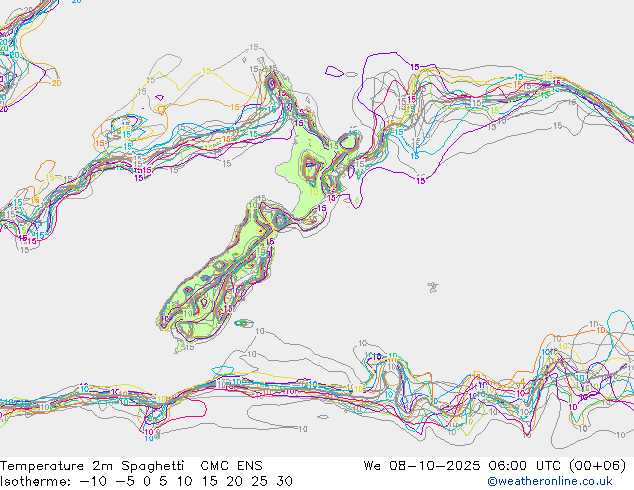Screen dimensions: 634x490
Task: Click the date 'We 08-10-2025 06:00 UTC (00+06)'
Action: (495, 466)
